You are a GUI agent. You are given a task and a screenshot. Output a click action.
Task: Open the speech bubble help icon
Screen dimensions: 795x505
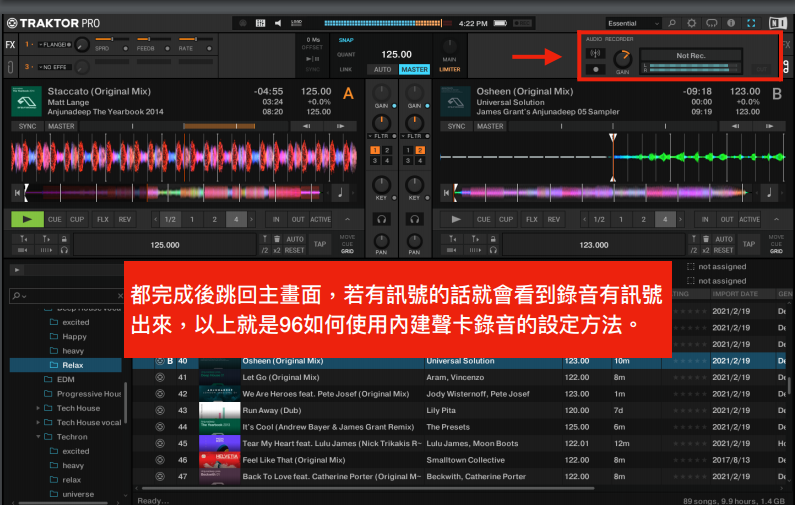(712, 23)
